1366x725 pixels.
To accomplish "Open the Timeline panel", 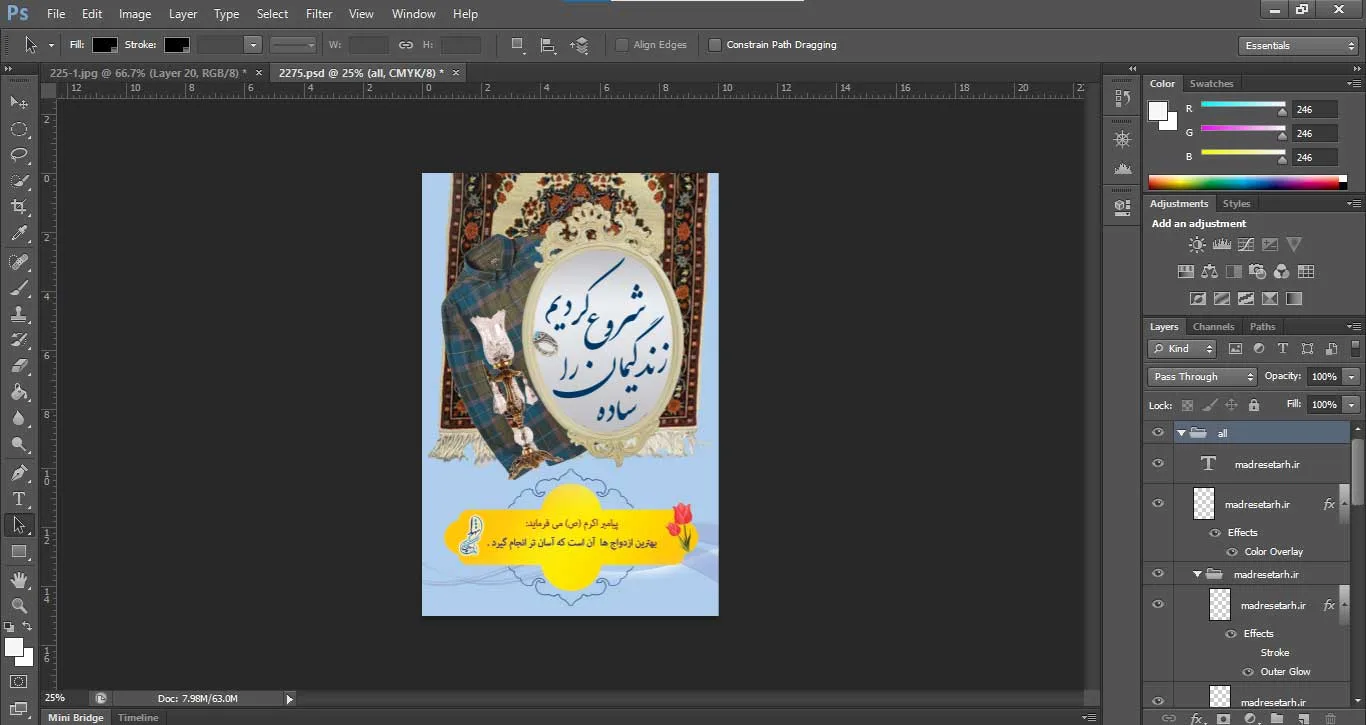I will pyautogui.click(x=138, y=718).
